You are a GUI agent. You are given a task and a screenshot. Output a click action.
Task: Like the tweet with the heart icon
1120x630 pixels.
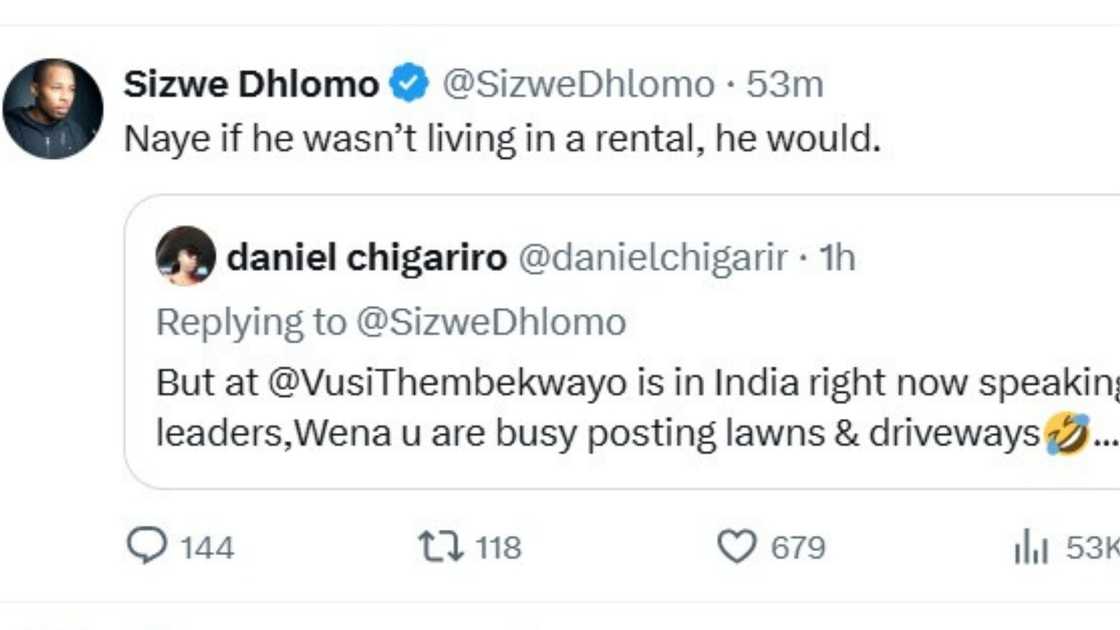point(736,547)
